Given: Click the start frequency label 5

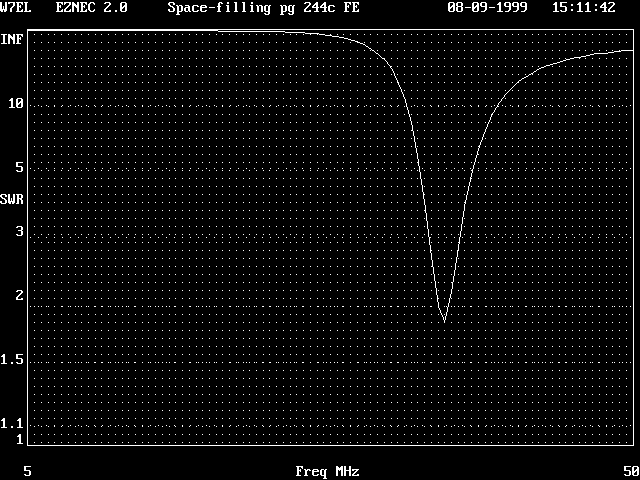Looking at the screenshot, I should pyautogui.click(x=27, y=471).
